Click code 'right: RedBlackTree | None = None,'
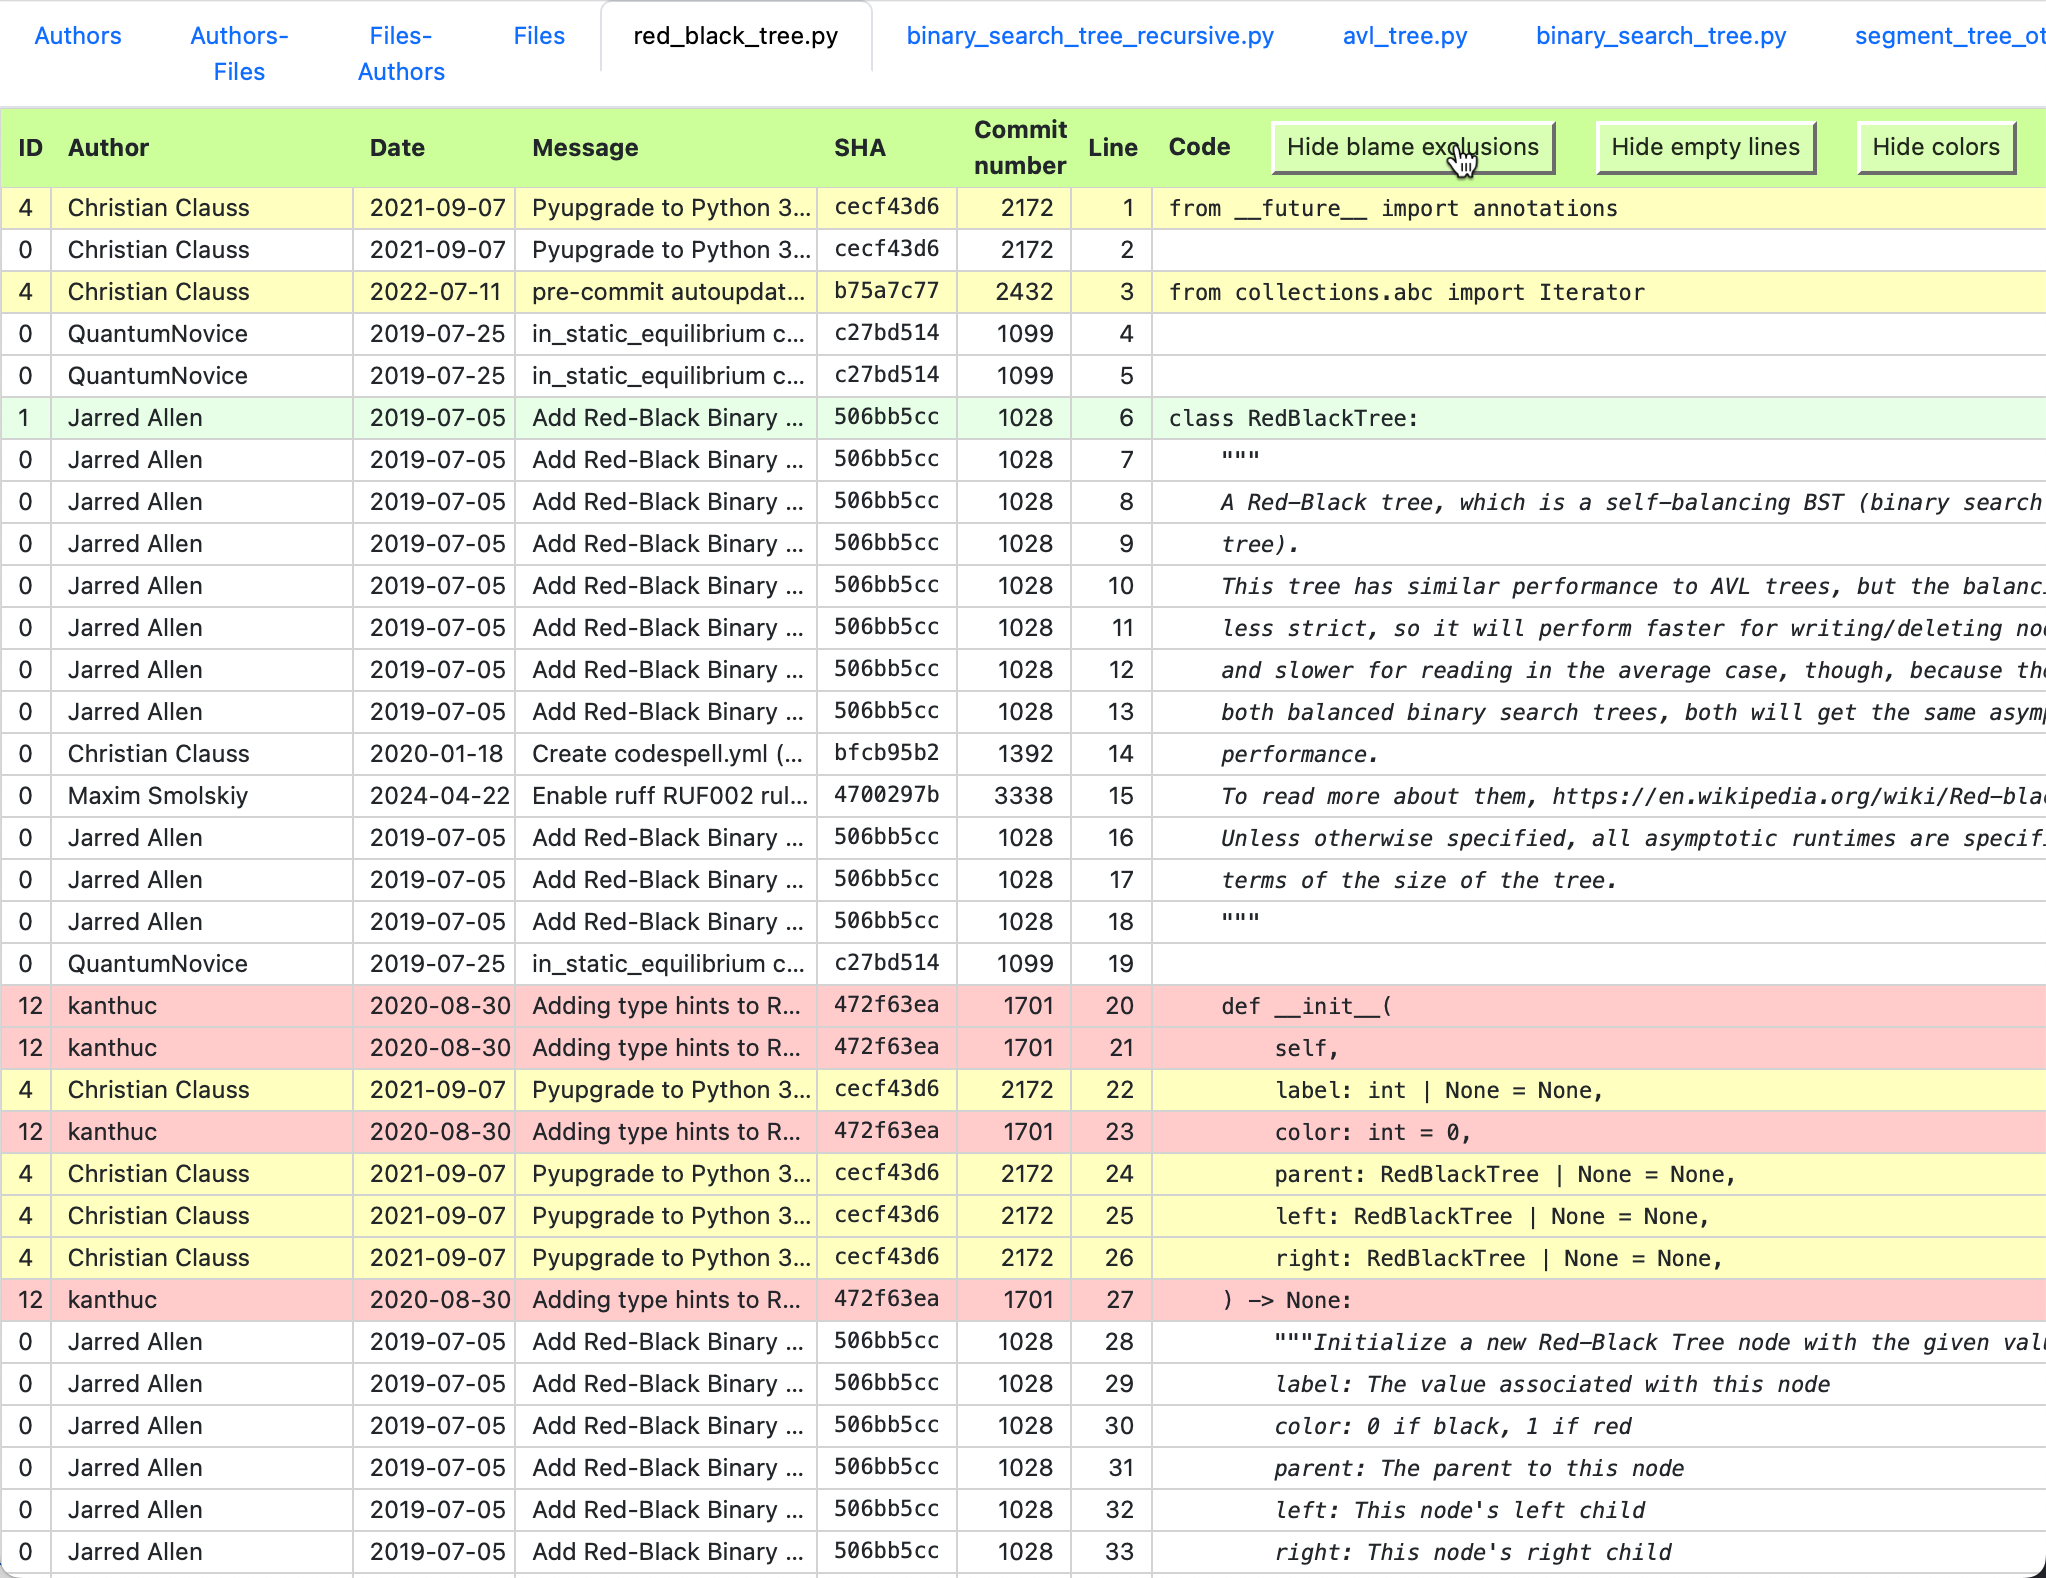This screenshot has height=1578, width=2046. (x=1498, y=1258)
